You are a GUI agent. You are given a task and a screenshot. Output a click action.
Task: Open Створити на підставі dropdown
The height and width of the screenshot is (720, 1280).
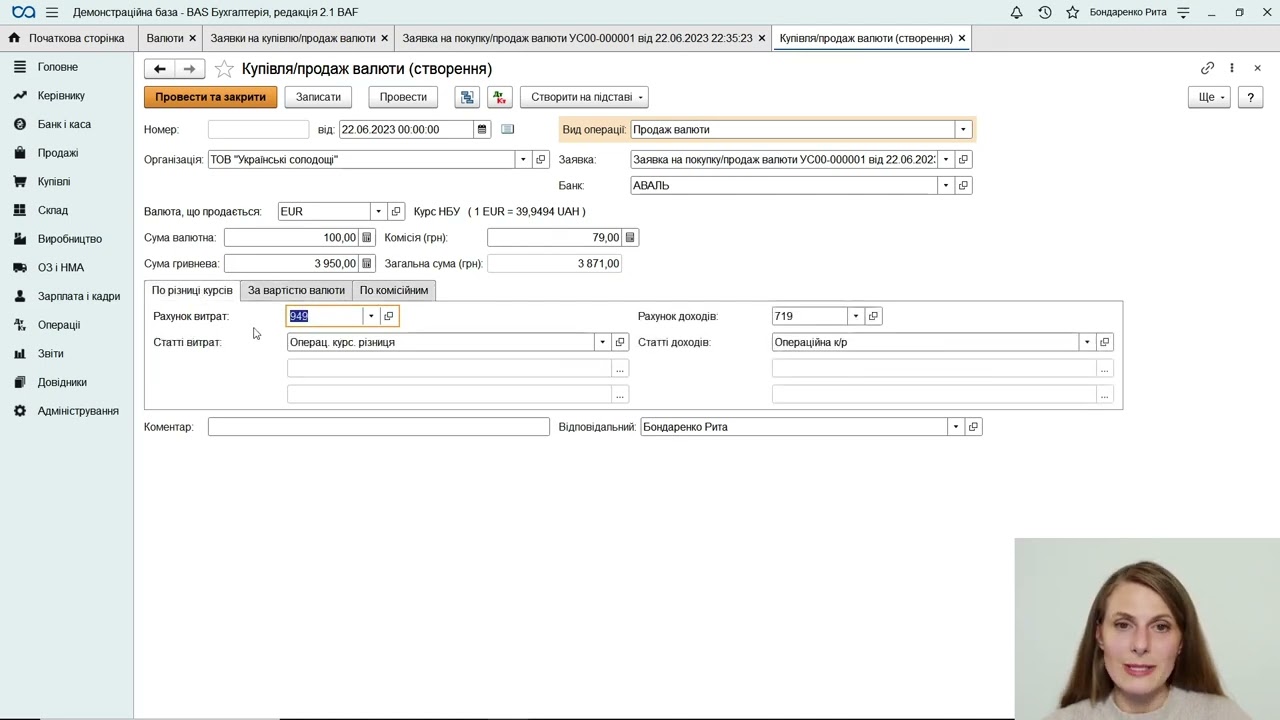584,97
